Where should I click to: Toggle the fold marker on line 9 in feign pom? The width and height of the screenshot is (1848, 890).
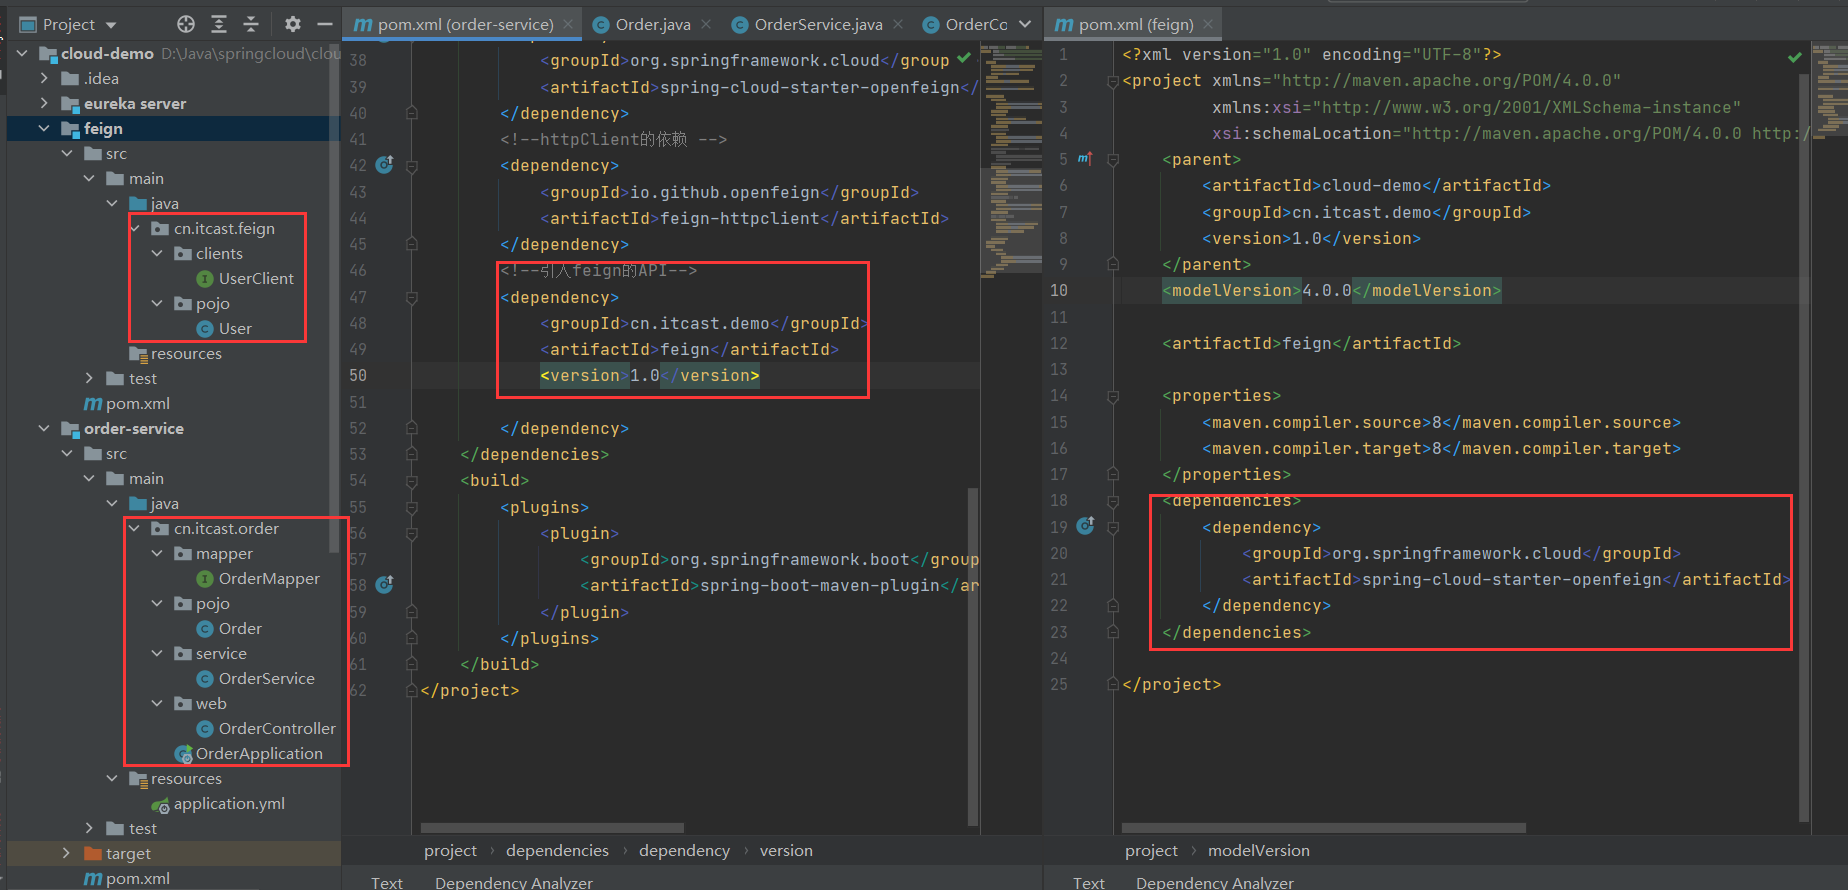point(1113,264)
